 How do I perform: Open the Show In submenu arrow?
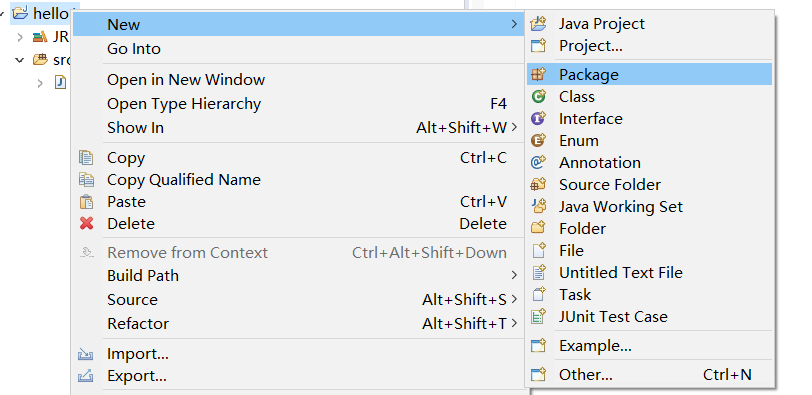[514, 127]
